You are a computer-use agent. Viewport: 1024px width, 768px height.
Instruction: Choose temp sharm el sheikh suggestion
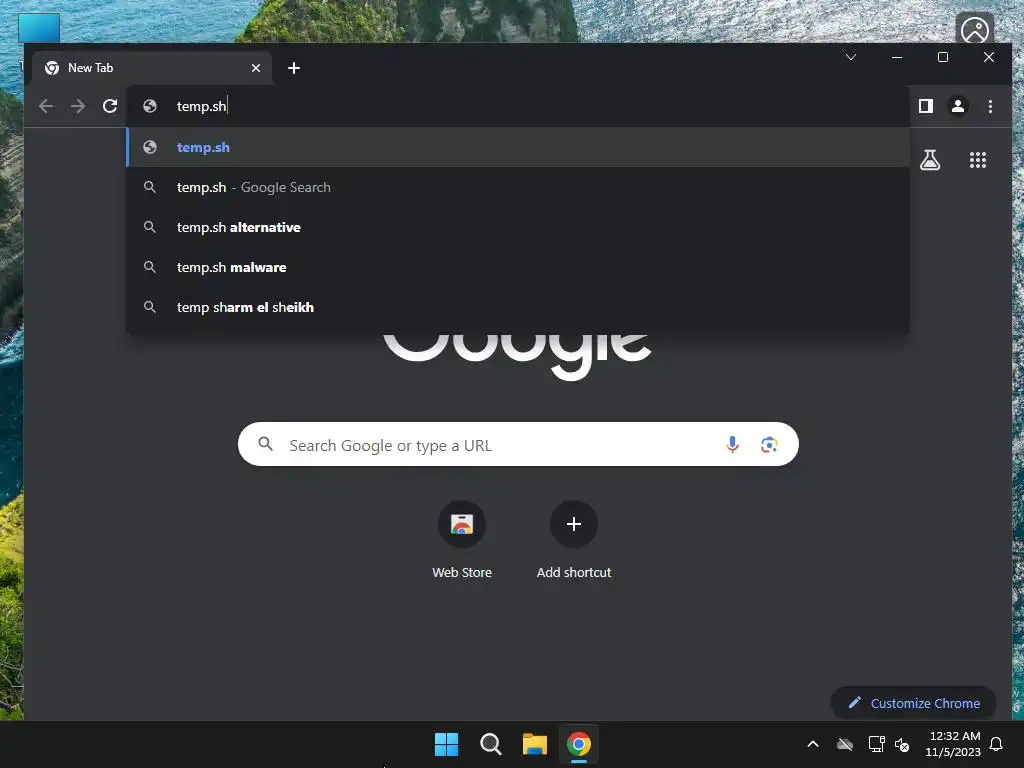[518, 307]
